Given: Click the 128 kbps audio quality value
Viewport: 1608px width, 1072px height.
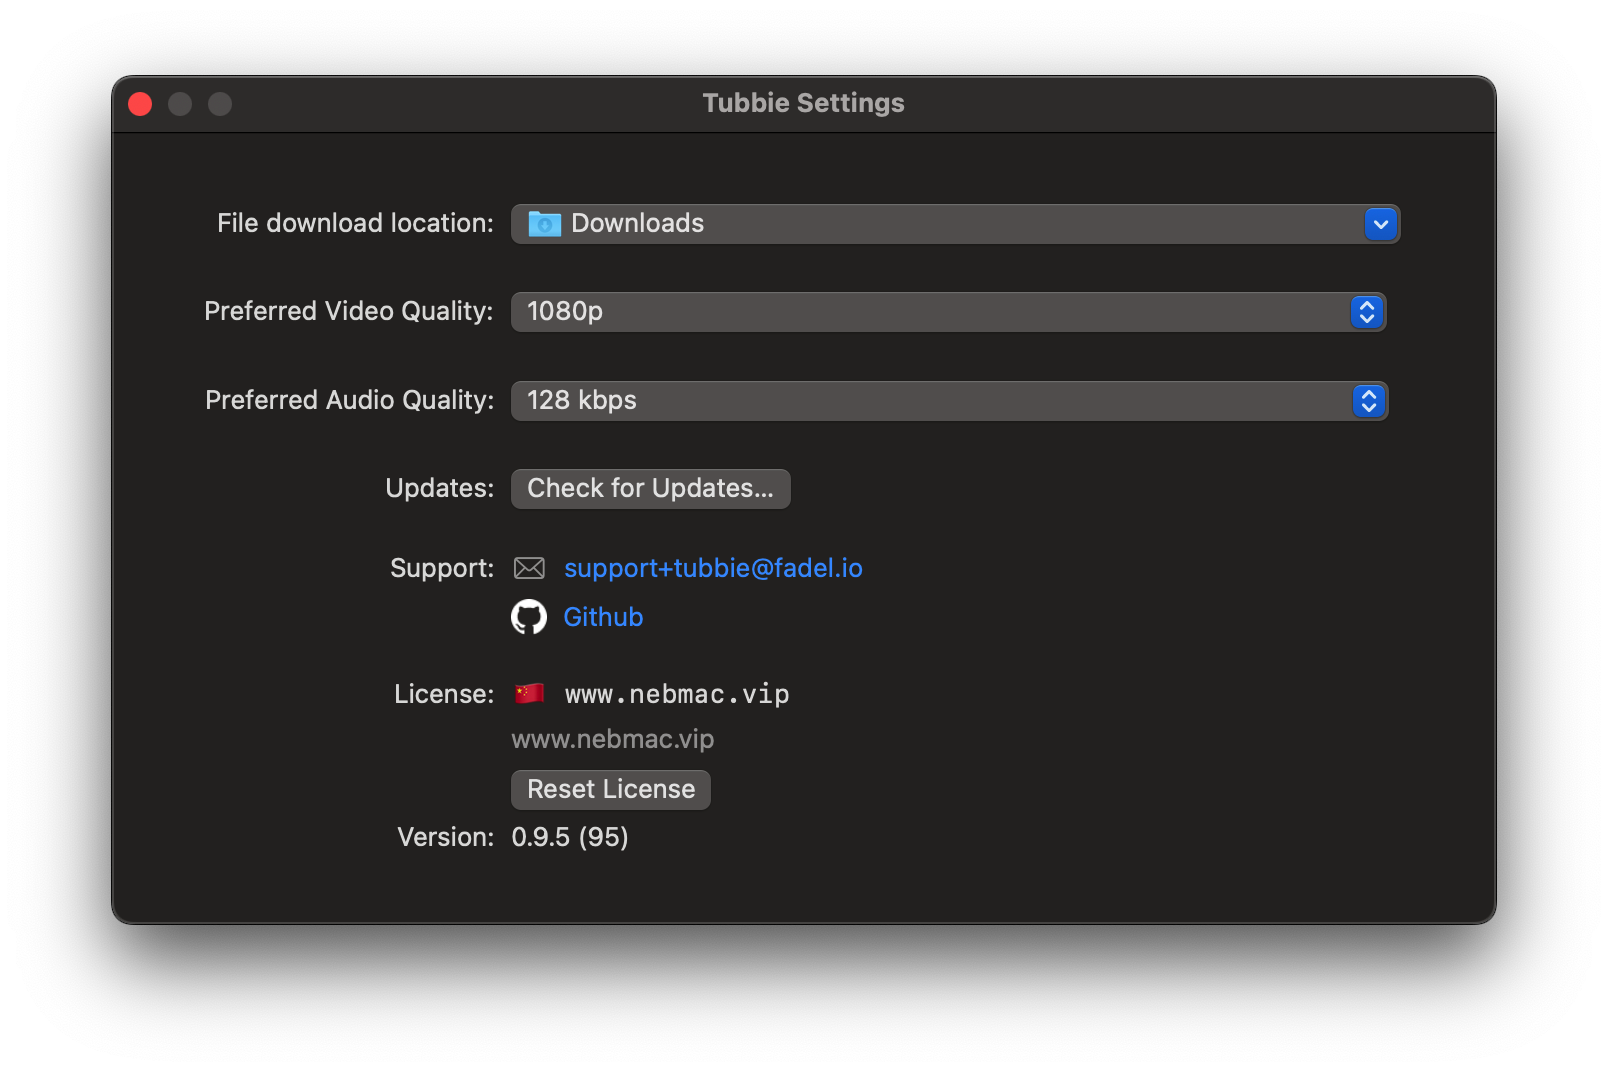Looking at the screenshot, I should pyautogui.click(x=582, y=401).
